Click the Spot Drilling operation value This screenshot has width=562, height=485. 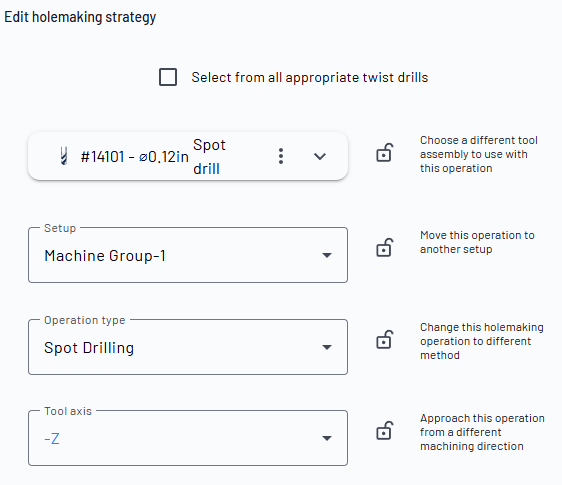click(x=89, y=348)
